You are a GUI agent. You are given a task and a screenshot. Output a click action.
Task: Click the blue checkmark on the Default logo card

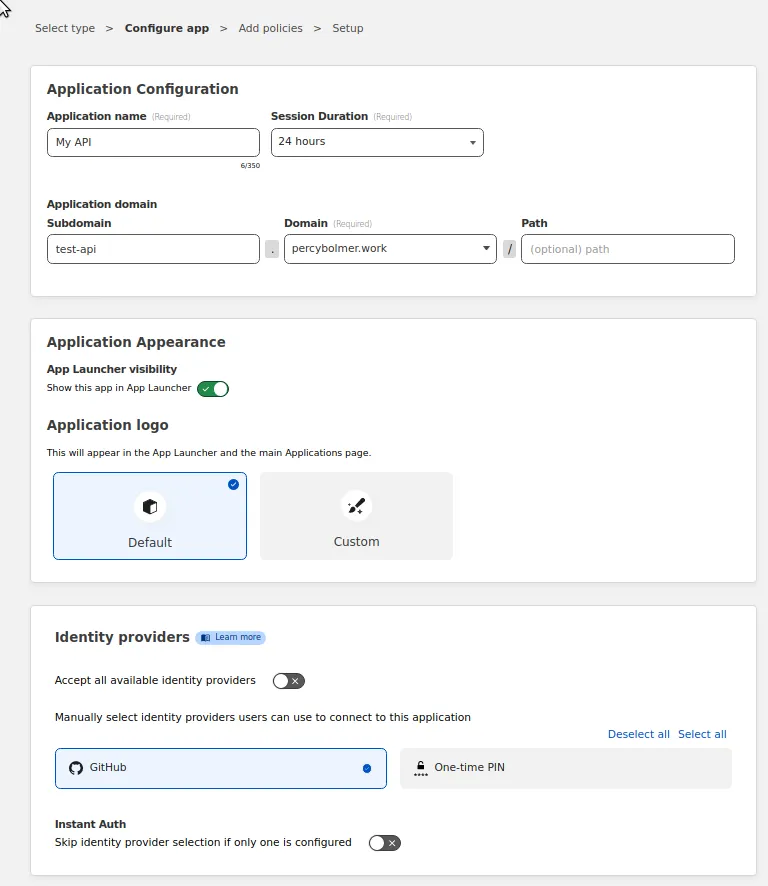click(x=233, y=484)
